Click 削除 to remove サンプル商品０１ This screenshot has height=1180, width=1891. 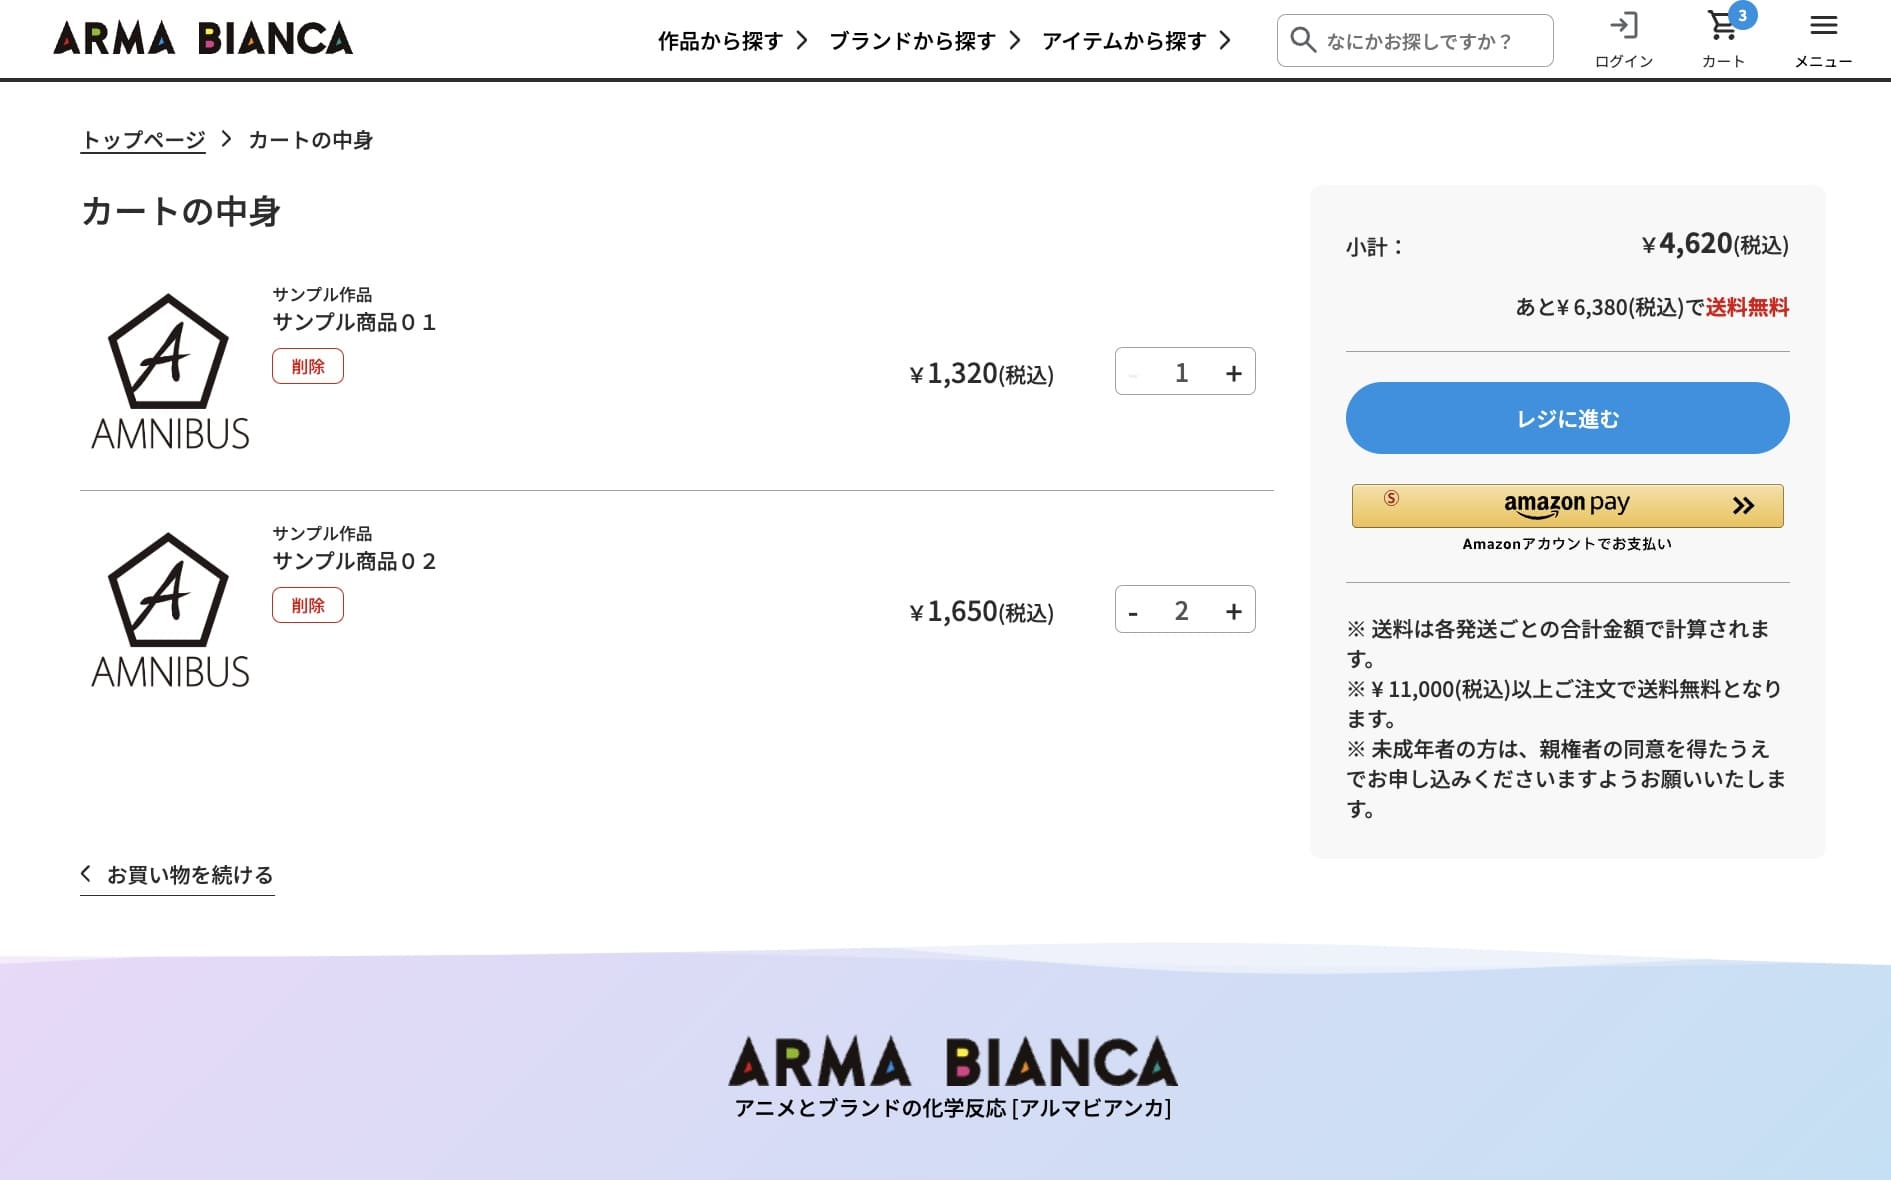[307, 366]
